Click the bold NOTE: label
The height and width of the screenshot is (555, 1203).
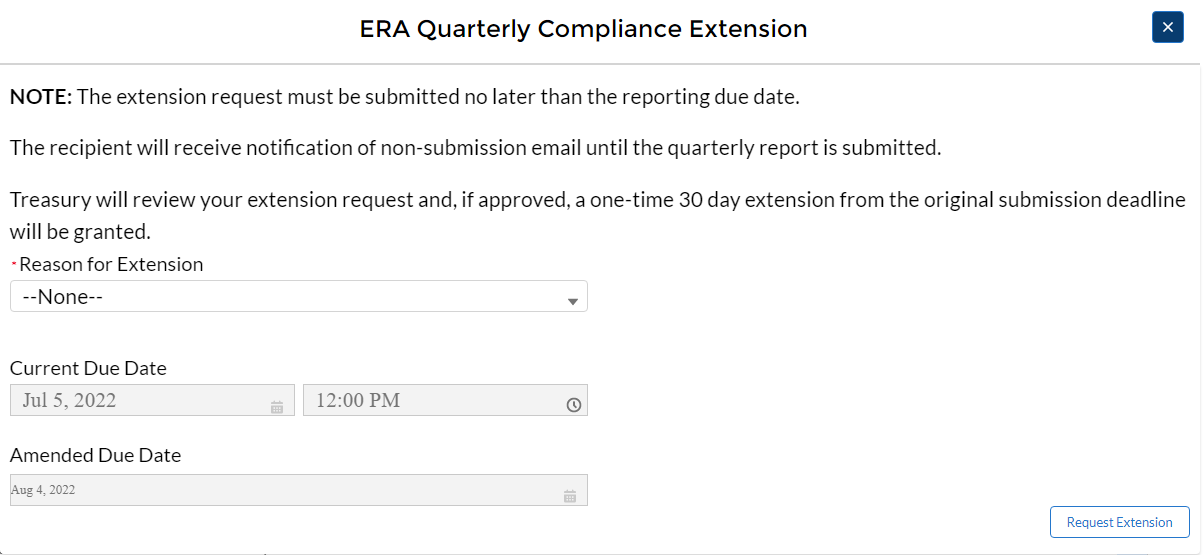[x=41, y=97]
